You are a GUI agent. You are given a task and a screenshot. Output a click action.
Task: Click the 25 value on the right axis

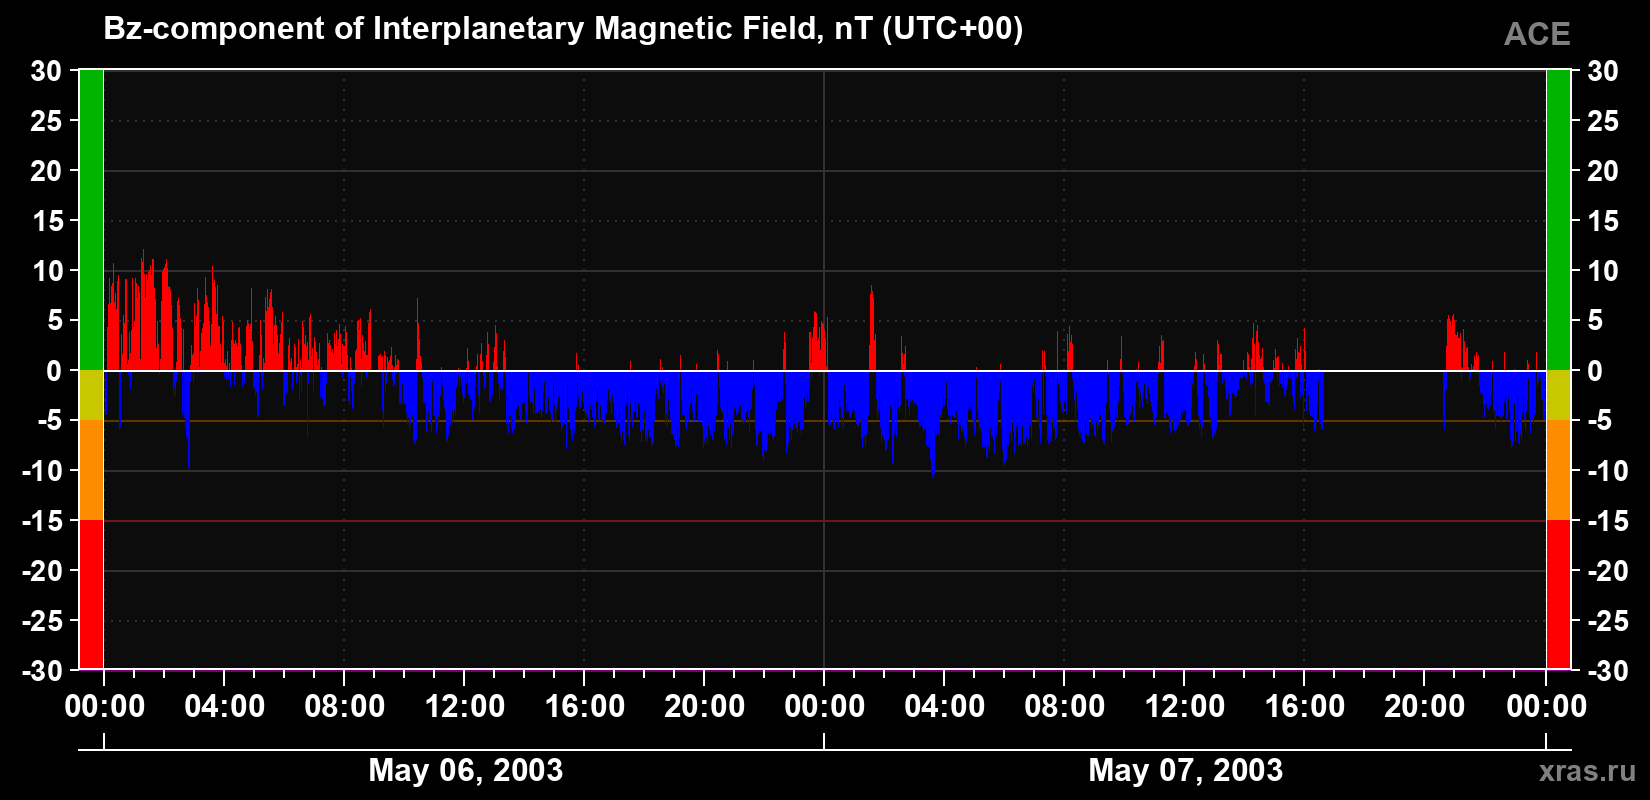pyautogui.click(x=1603, y=121)
